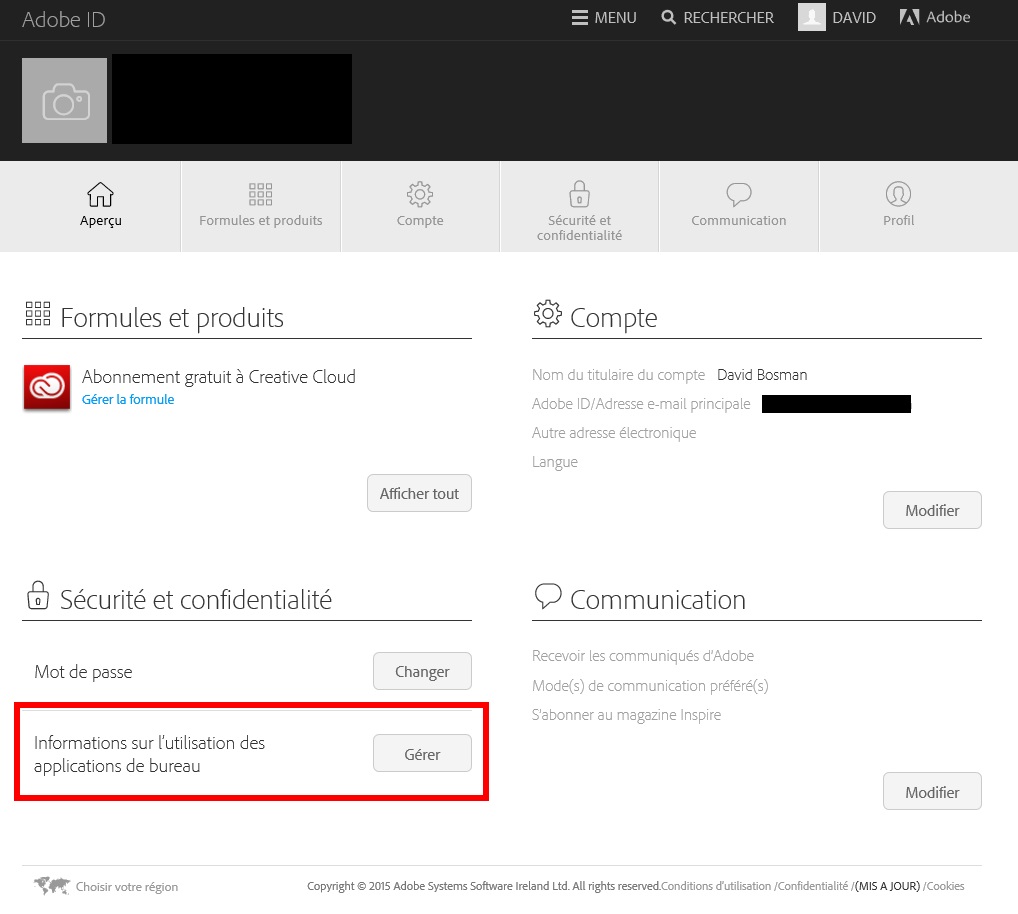1018x914 pixels.
Task: Click the Gérer la formule link
Action: pos(128,400)
